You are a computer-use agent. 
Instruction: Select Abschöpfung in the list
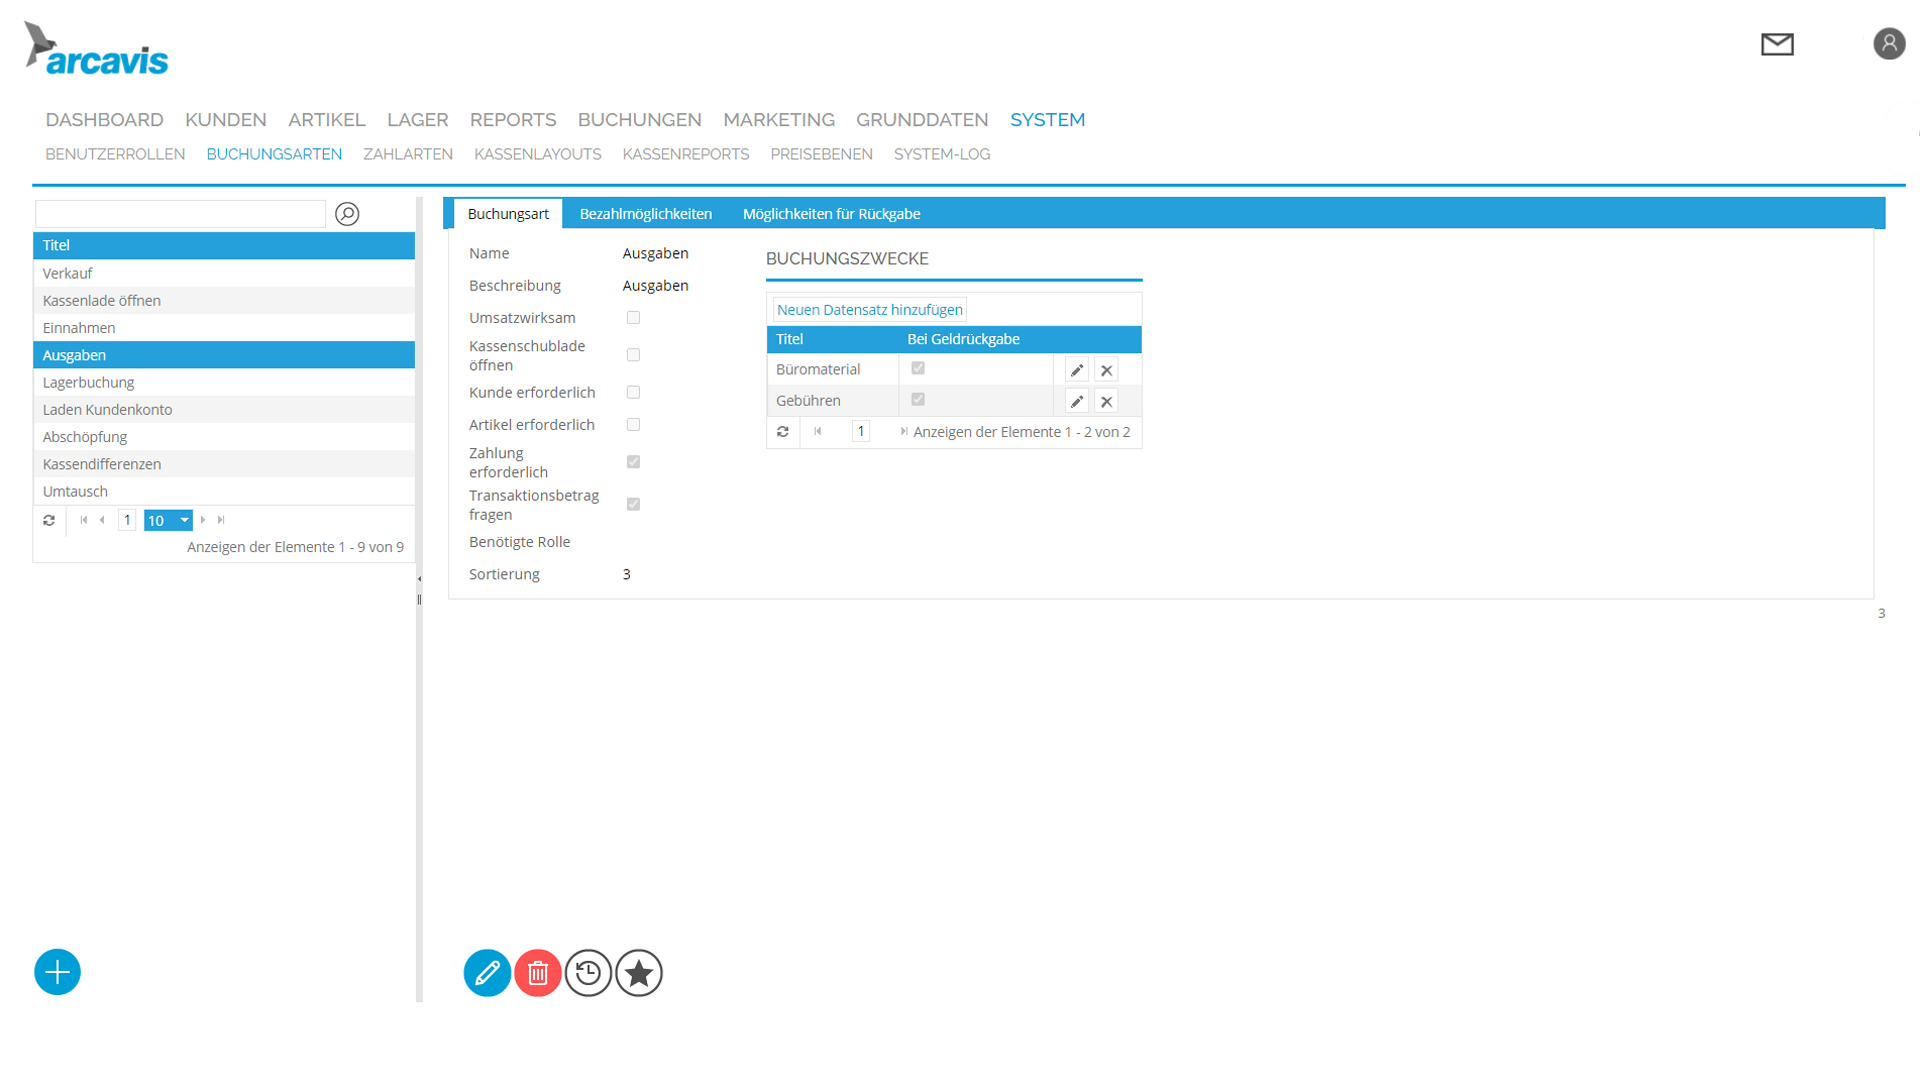point(224,437)
